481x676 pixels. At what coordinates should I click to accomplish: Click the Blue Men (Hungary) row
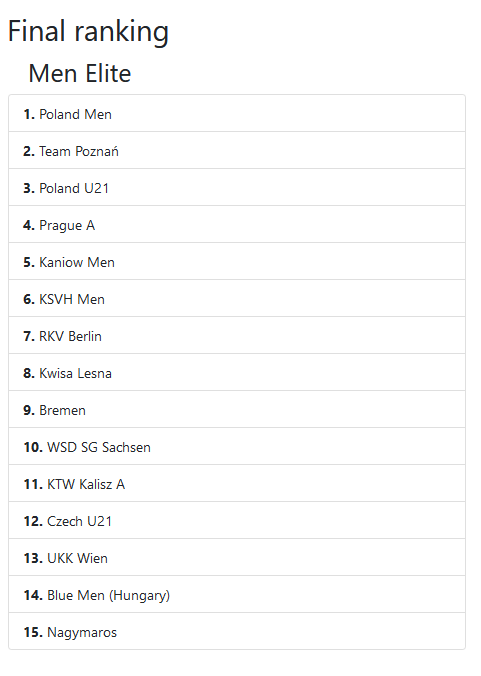[x=237, y=595]
